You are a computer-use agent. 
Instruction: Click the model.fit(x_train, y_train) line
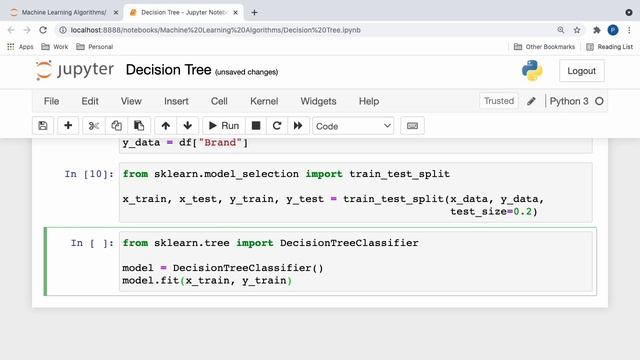(x=207, y=281)
